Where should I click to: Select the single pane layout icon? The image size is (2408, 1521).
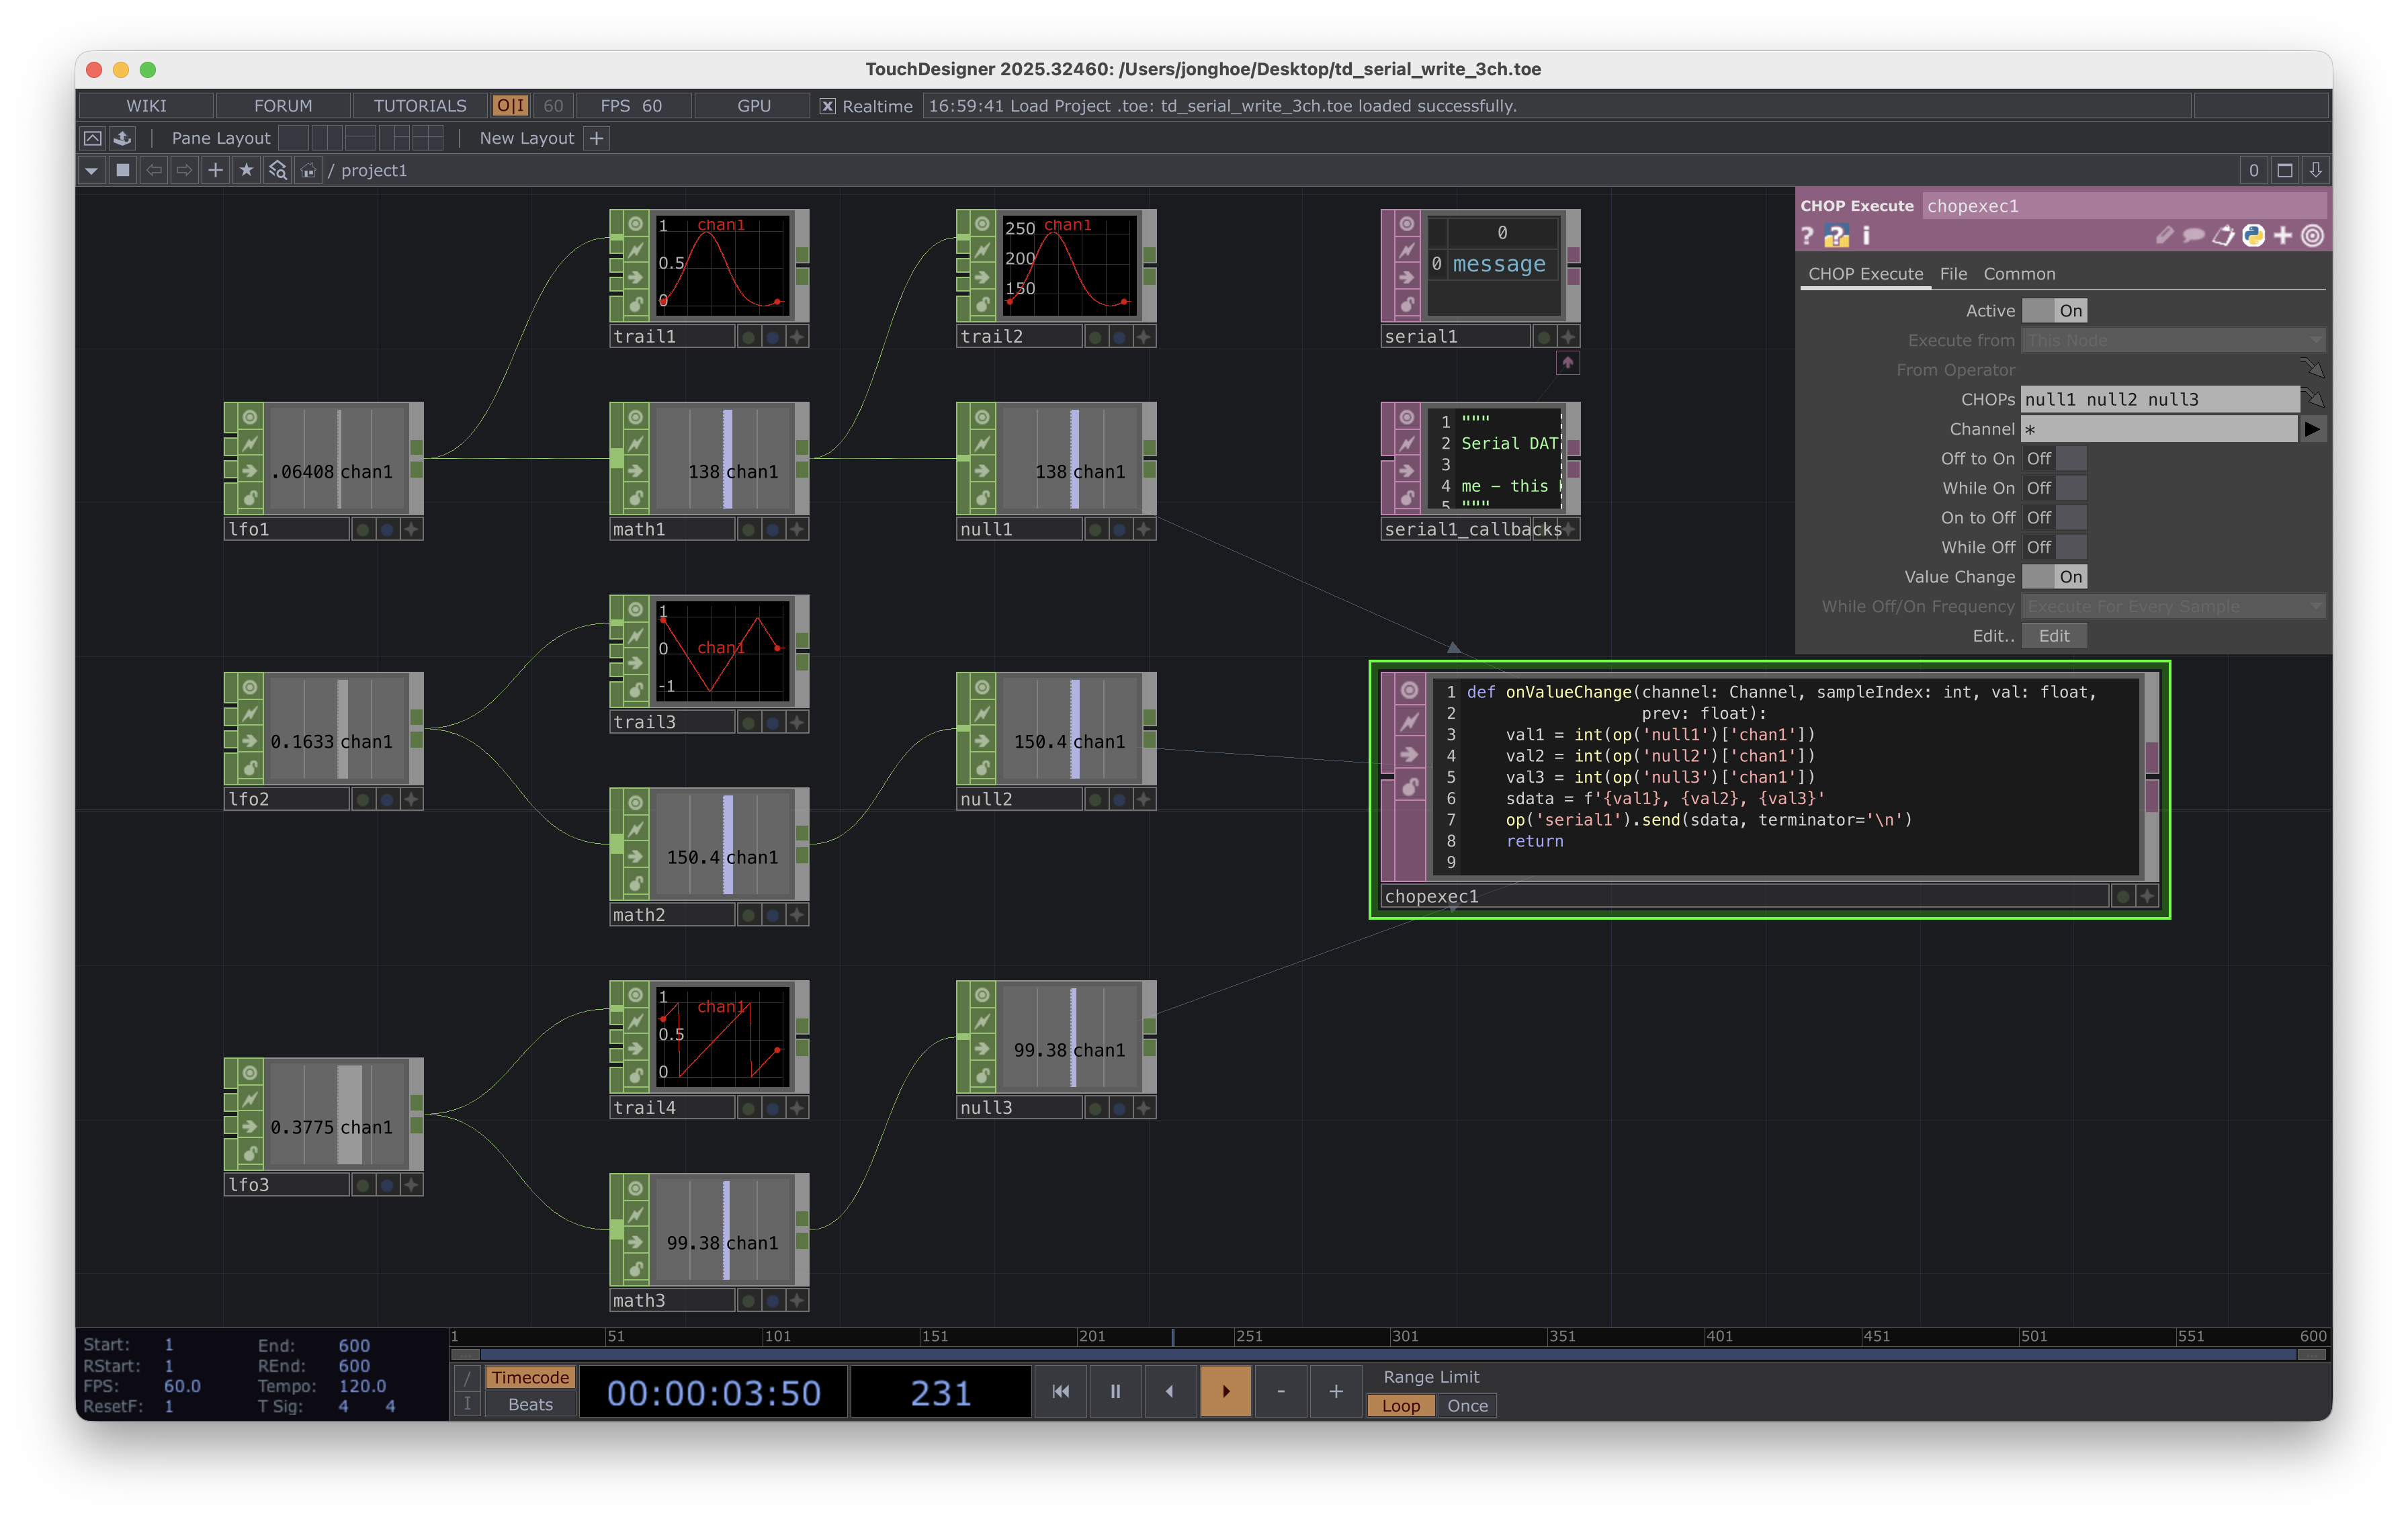[293, 138]
